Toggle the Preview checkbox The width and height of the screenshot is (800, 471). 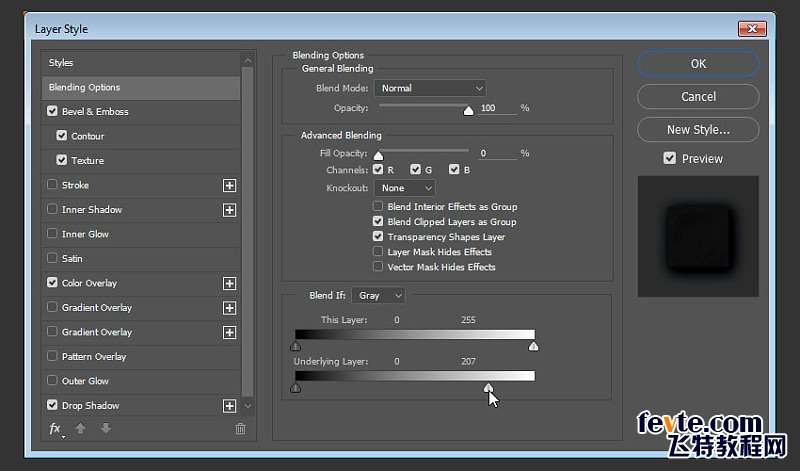(x=669, y=158)
